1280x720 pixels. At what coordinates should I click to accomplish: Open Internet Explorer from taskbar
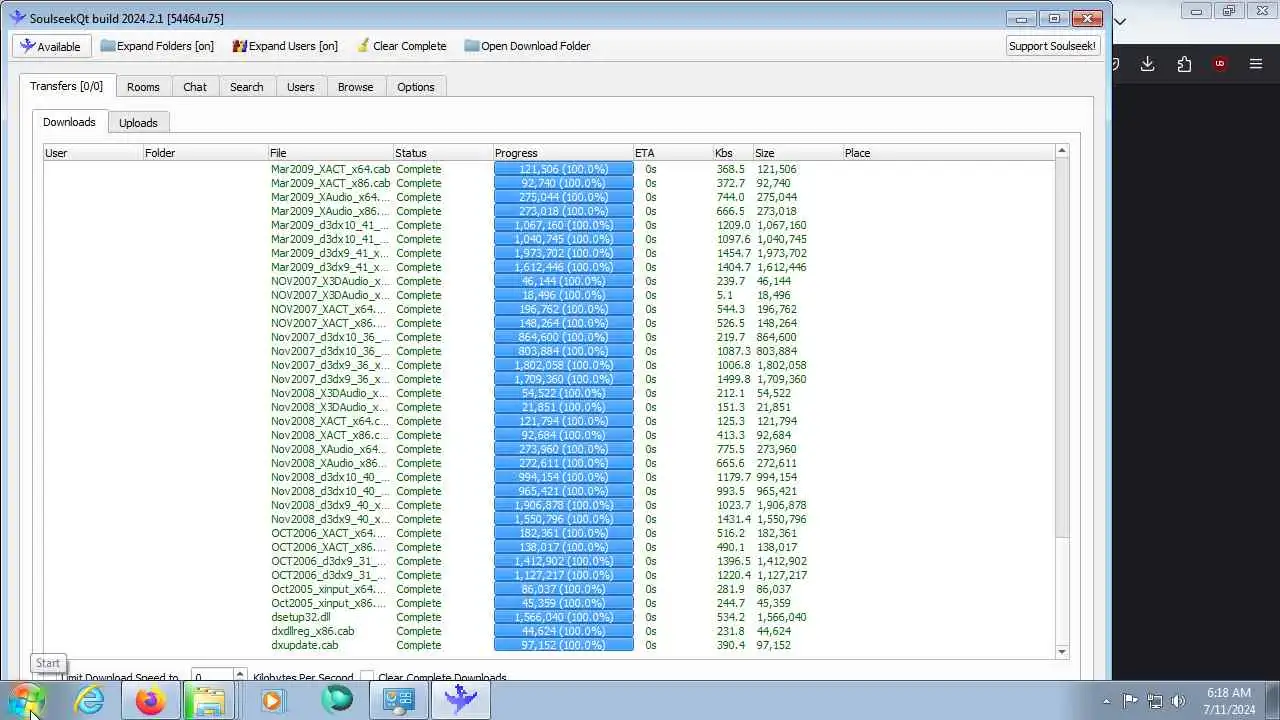coord(91,700)
